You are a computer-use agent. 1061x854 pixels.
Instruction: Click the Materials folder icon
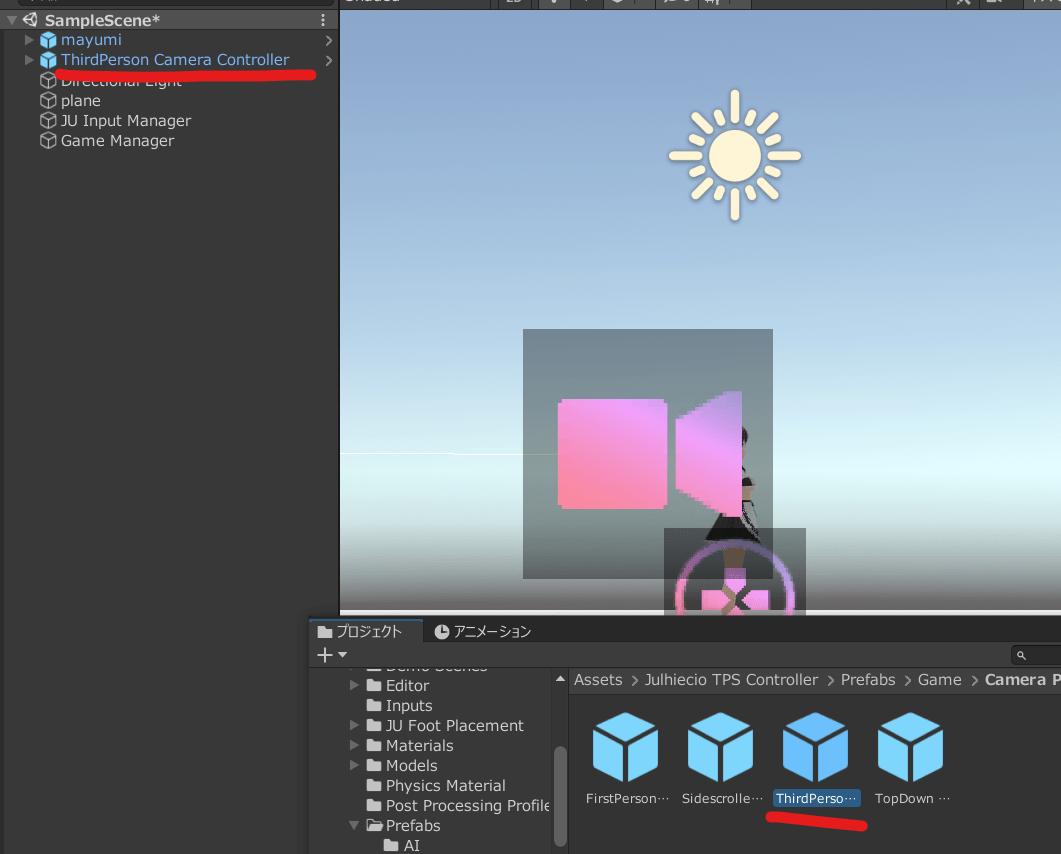tap(374, 746)
